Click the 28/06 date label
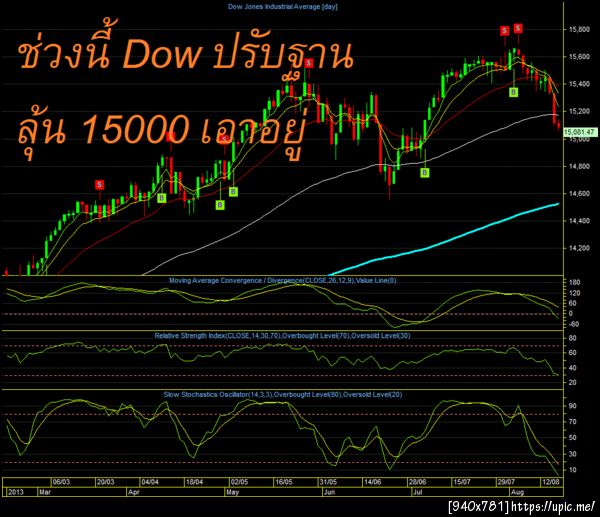 [x=417, y=482]
